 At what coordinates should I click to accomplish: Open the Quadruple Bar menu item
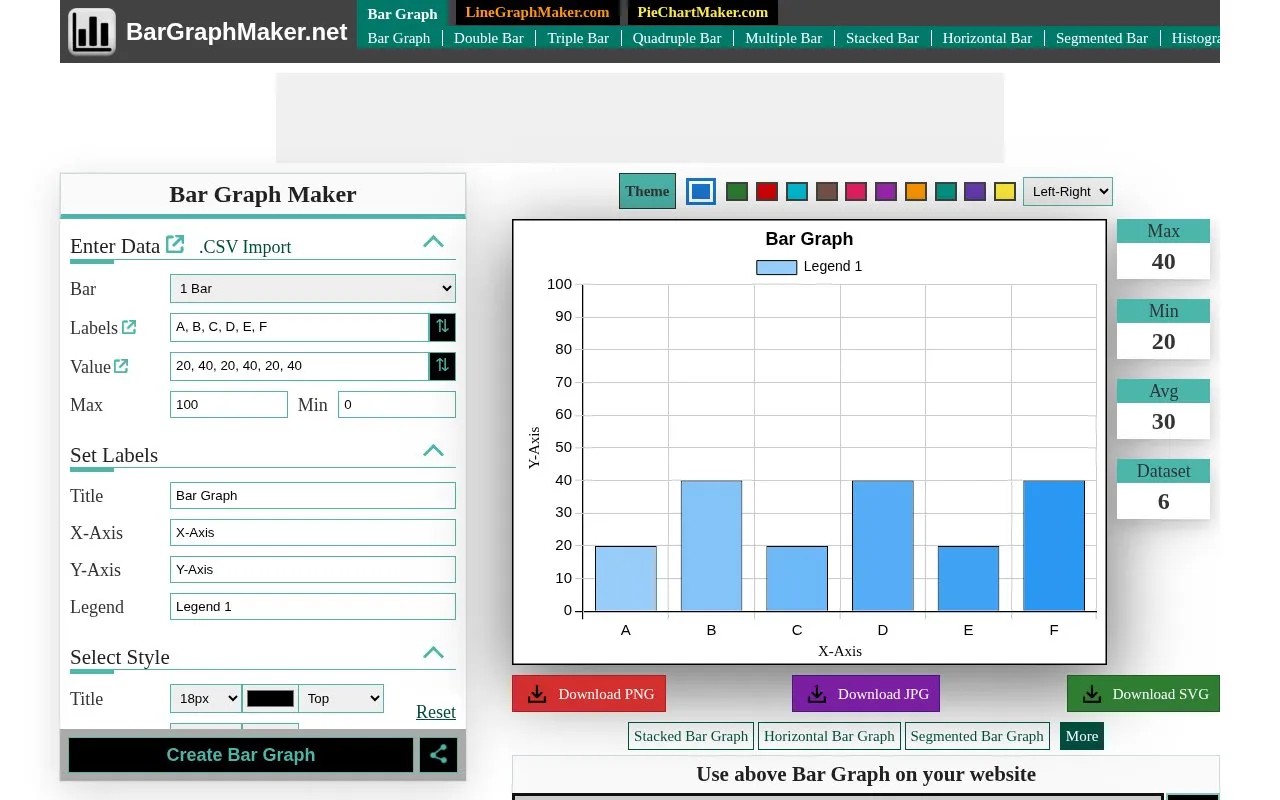pos(677,38)
